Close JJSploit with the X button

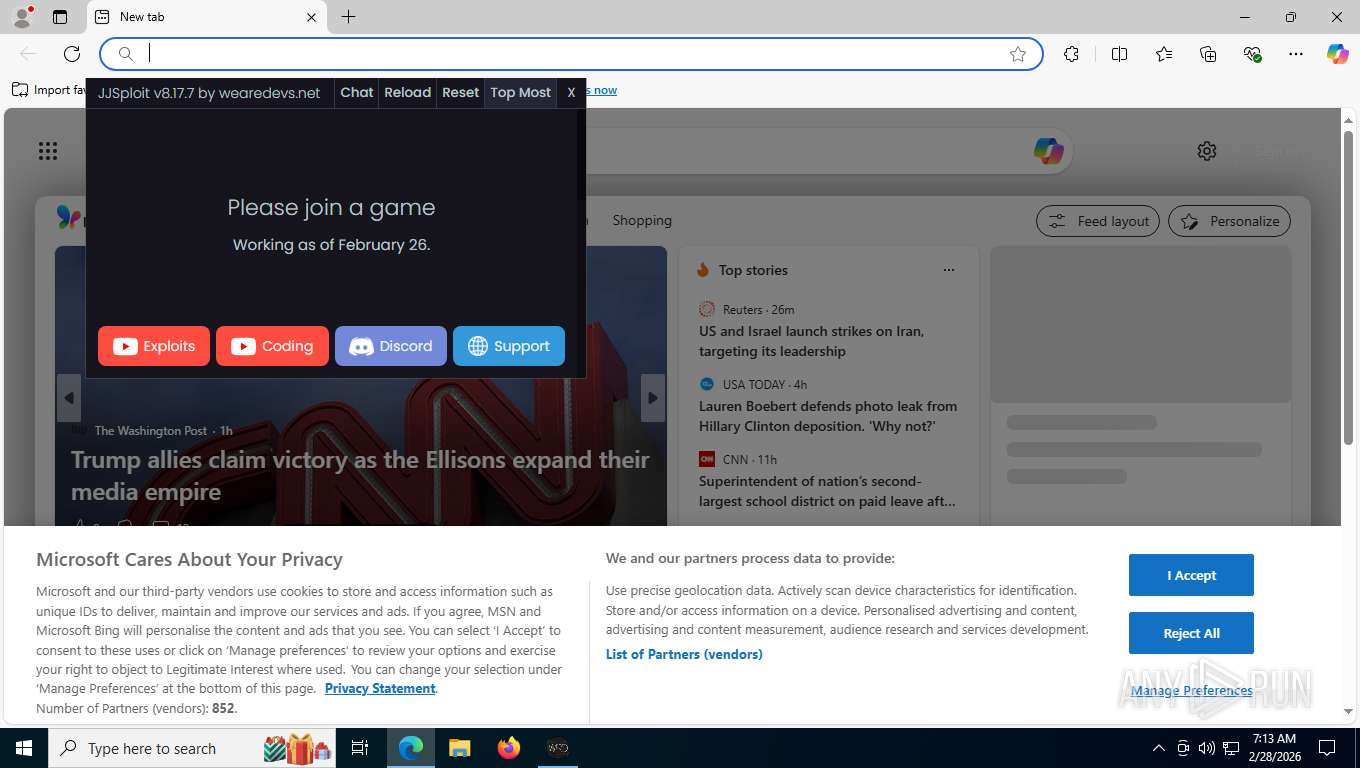coord(571,92)
